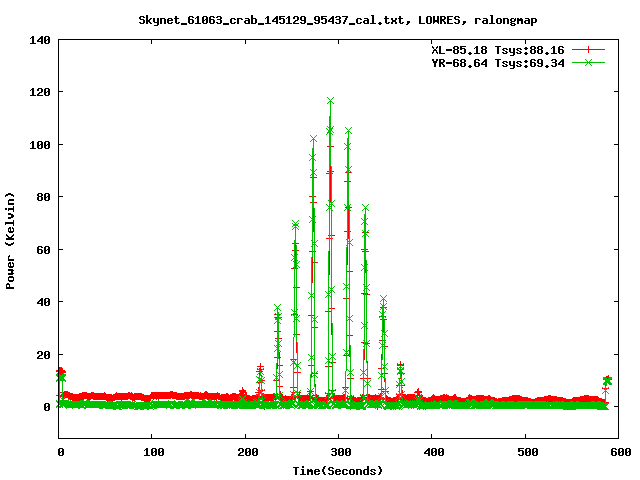Select the green marker at the trace's far right end
The height and width of the screenshot is (480, 640).
click(x=607, y=381)
